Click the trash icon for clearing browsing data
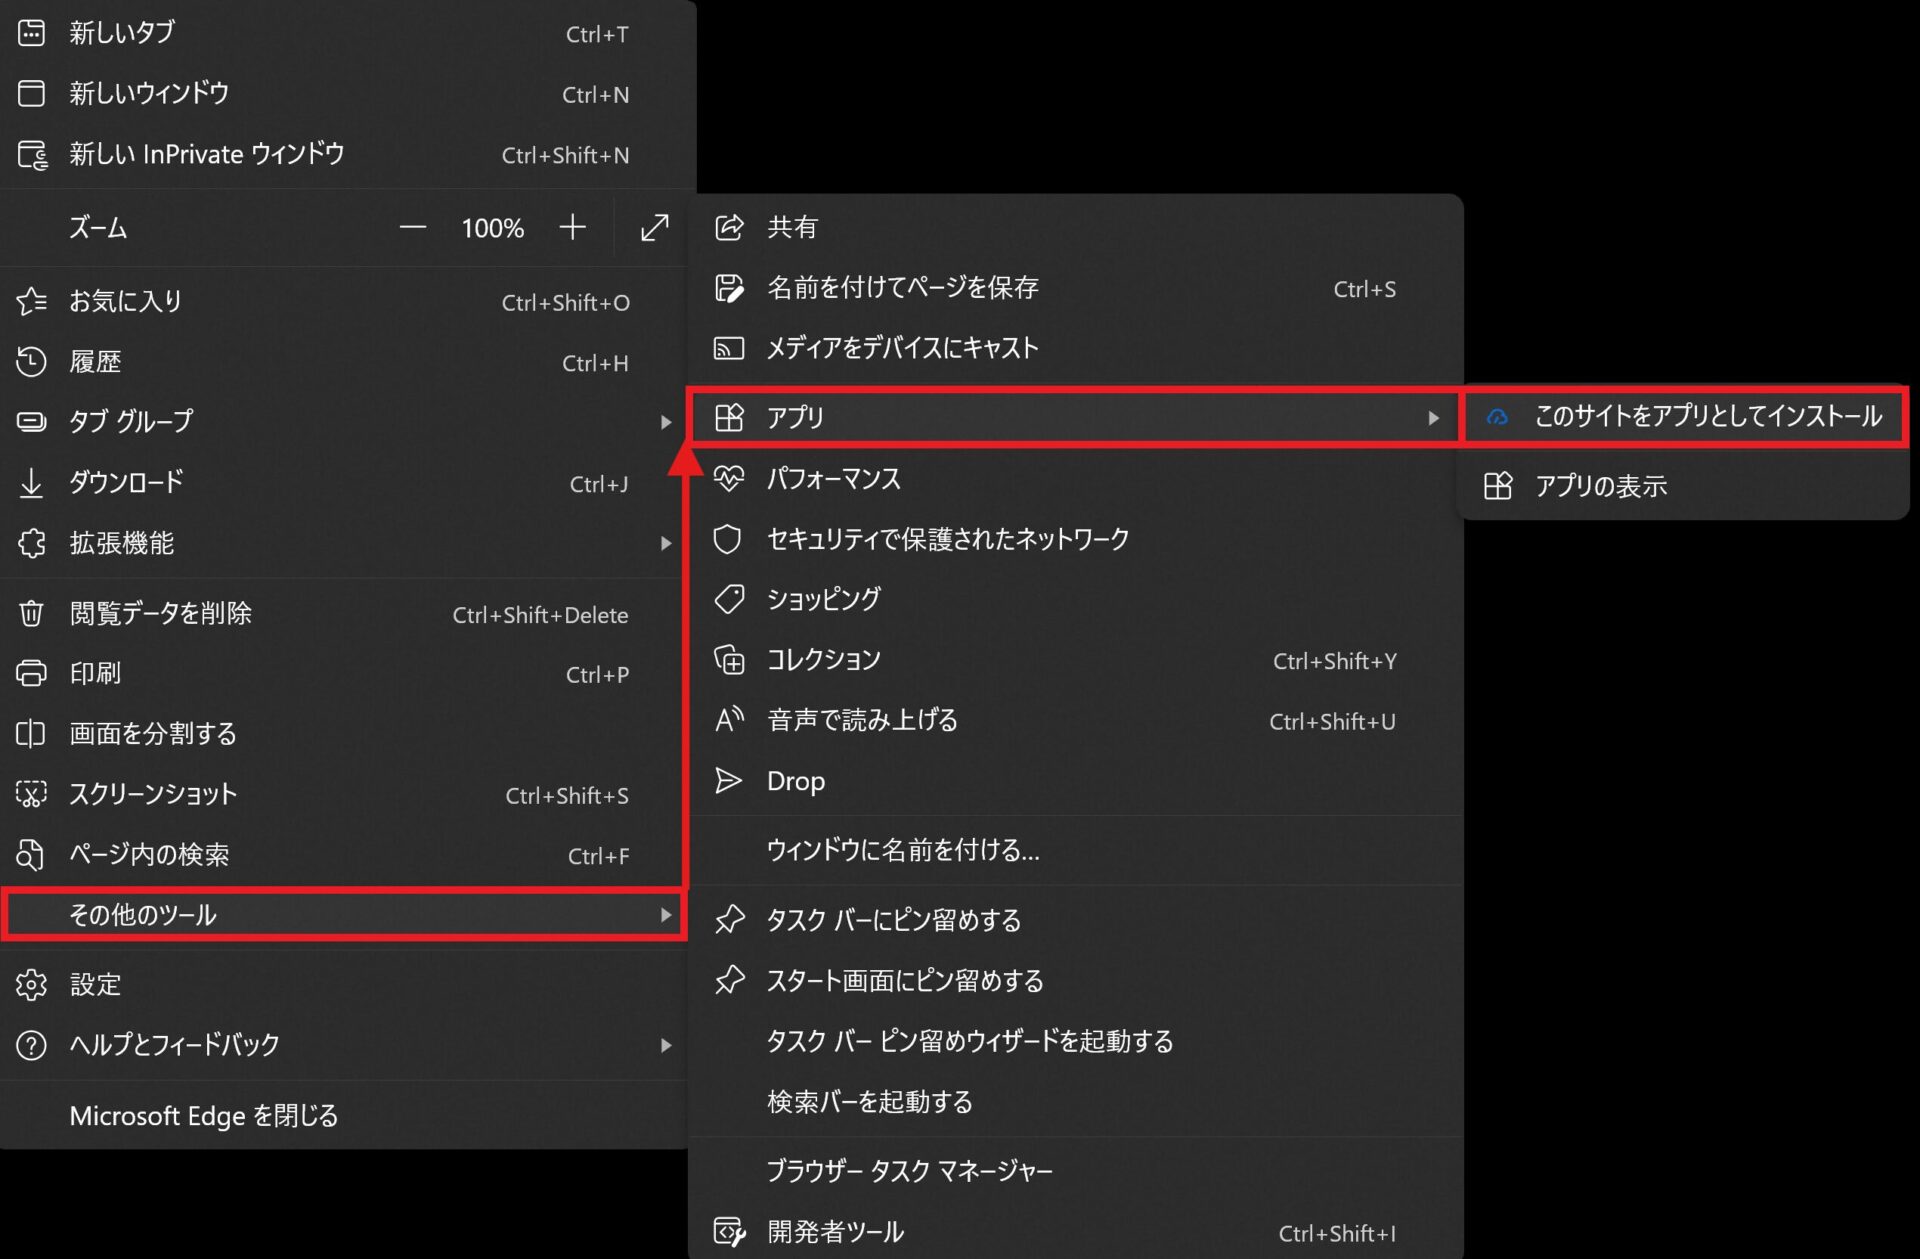Viewport: 1920px width, 1259px height. pyautogui.click(x=32, y=613)
